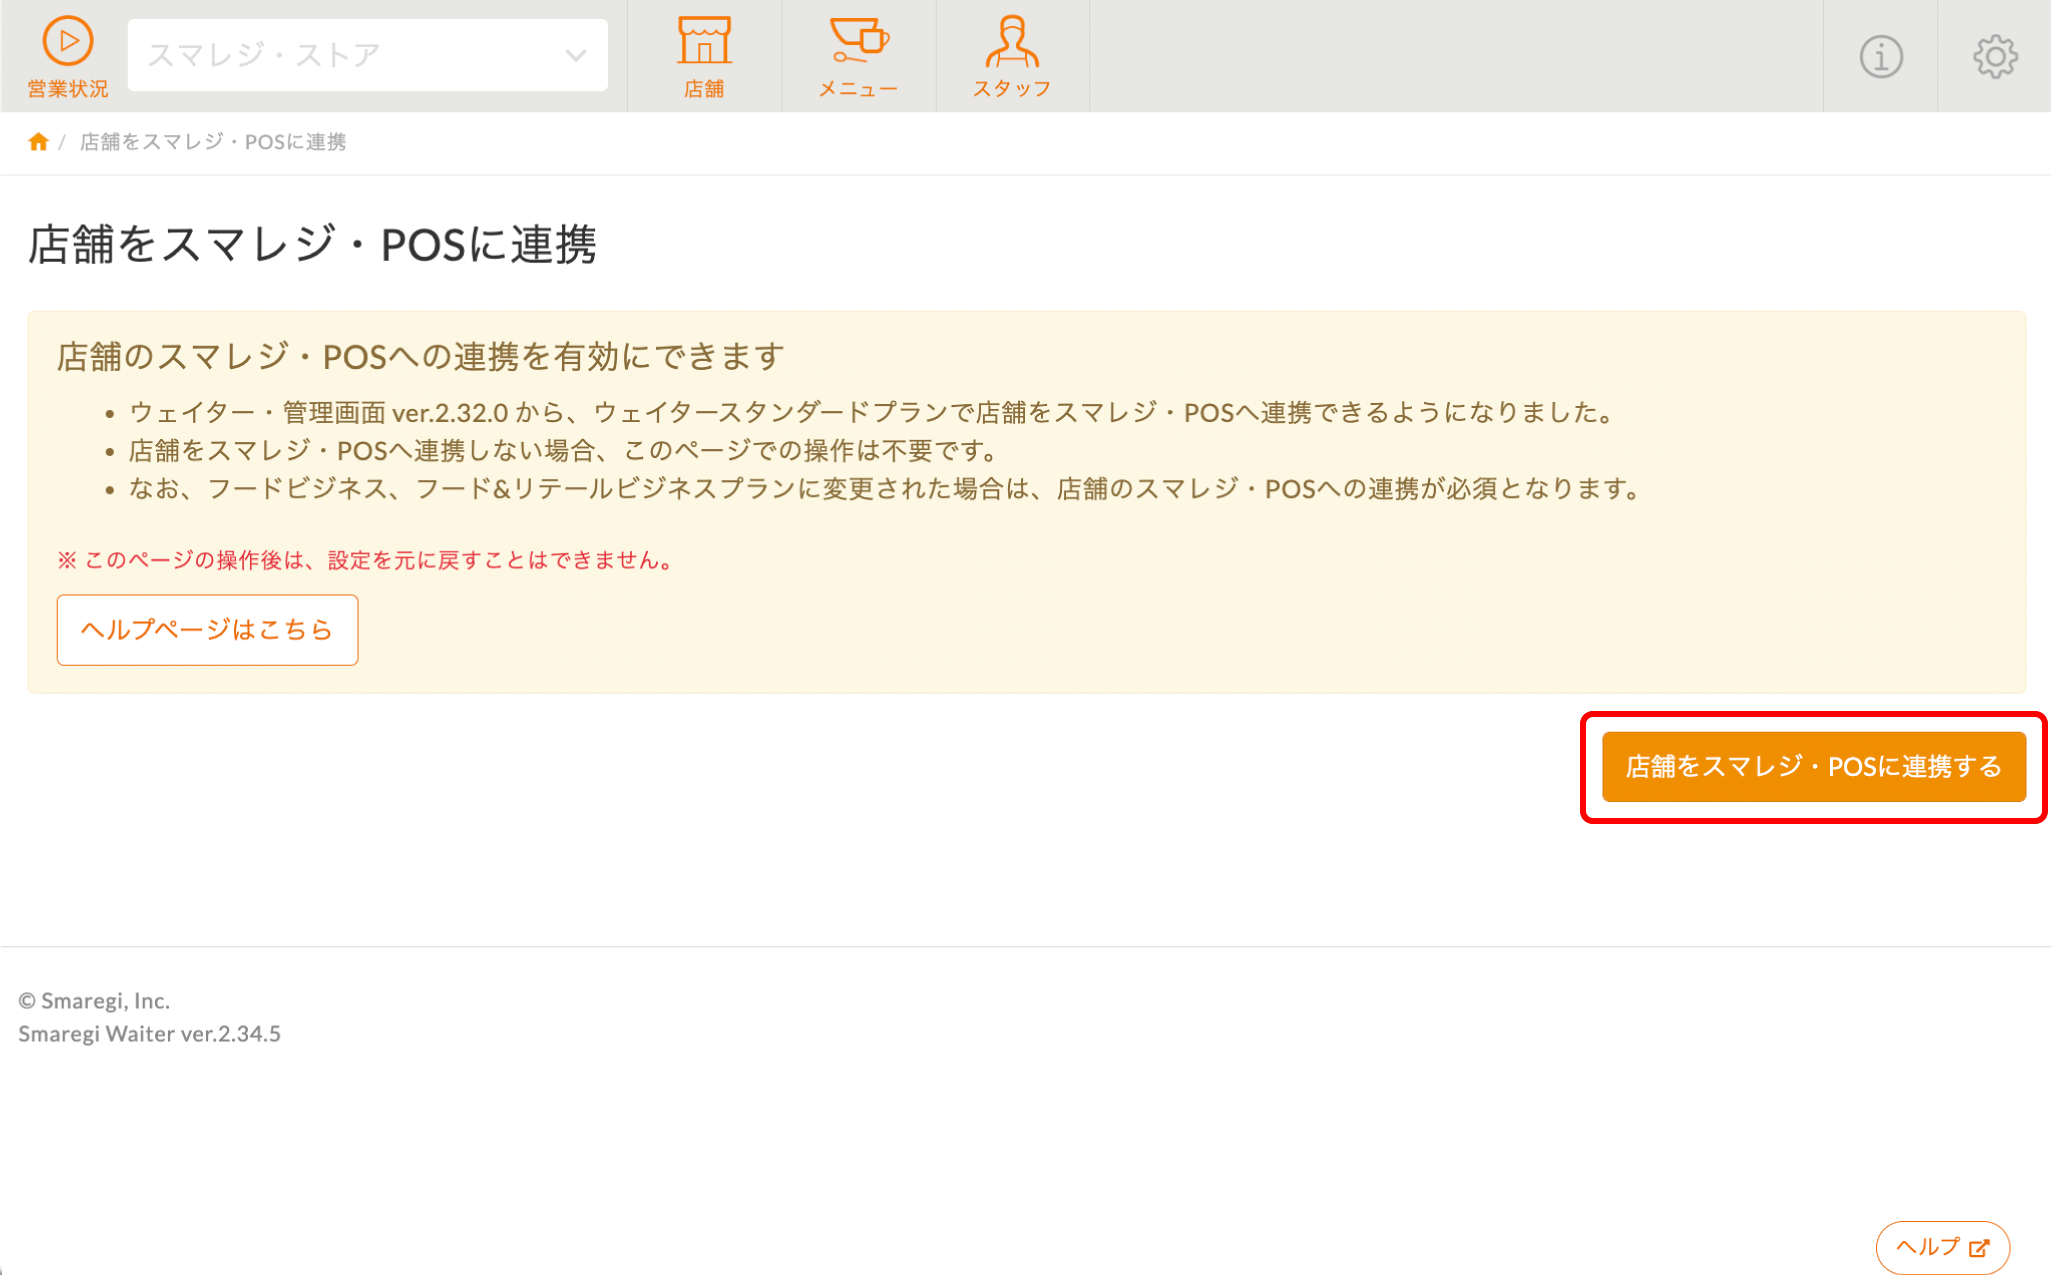Click 店舗をスマレジ・POSに連携する button
This screenshot has width=2051, height=1275.
tap(1813, 767)
